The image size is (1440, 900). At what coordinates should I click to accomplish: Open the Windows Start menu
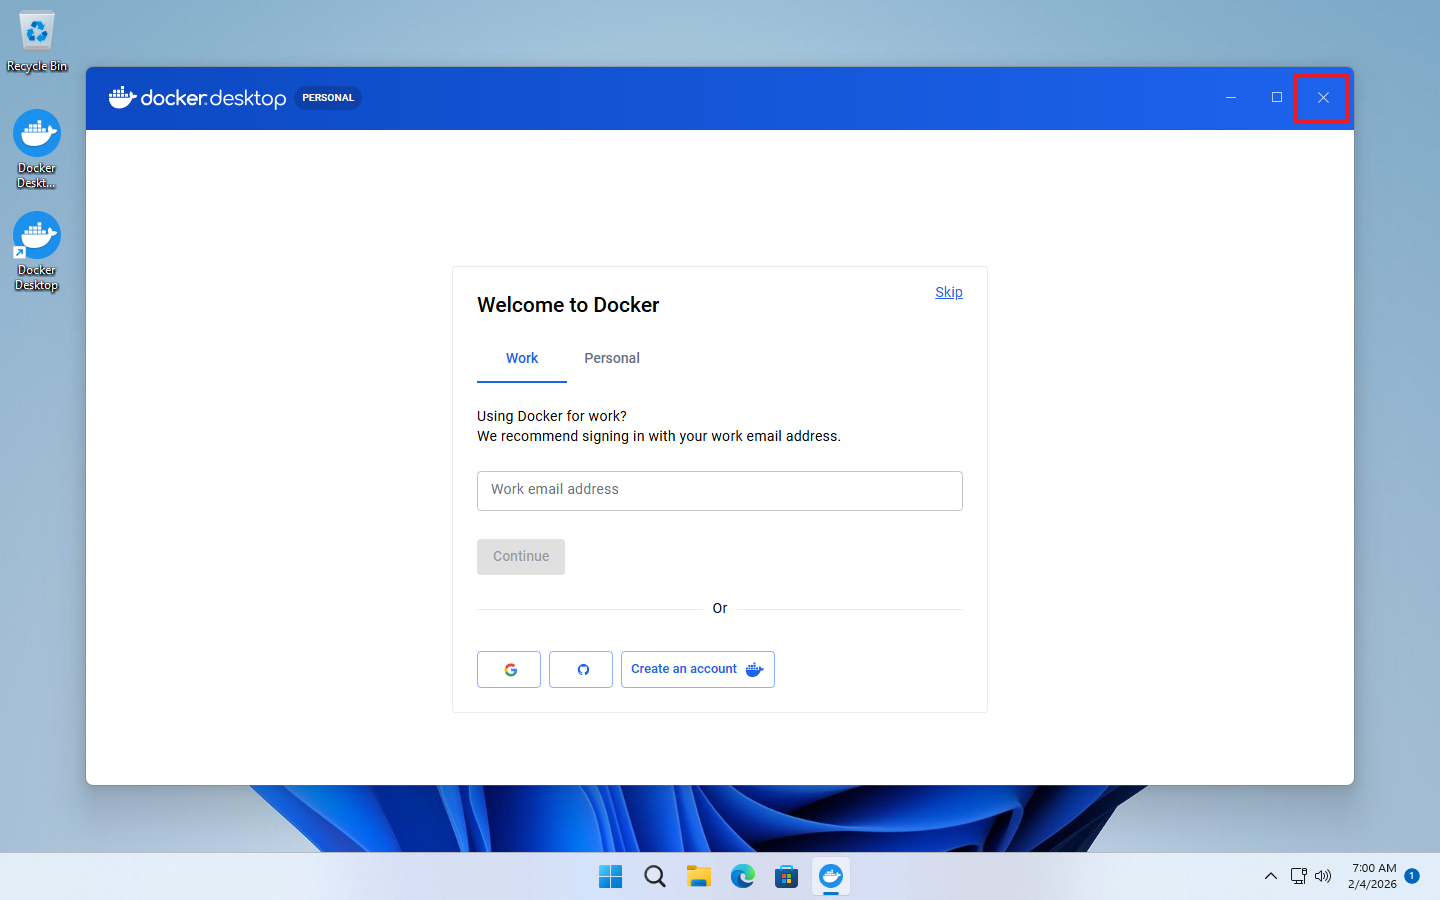(x=611, y=877)
